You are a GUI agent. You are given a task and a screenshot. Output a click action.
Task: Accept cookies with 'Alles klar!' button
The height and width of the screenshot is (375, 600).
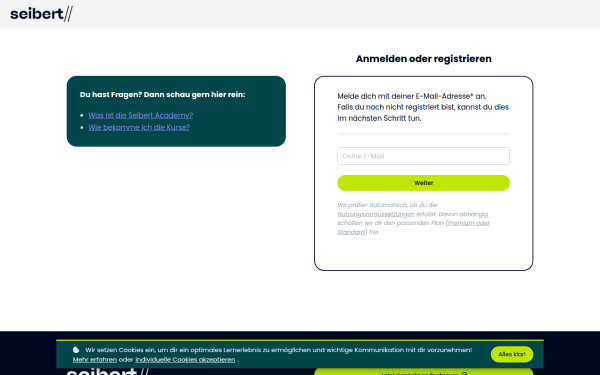512,354
